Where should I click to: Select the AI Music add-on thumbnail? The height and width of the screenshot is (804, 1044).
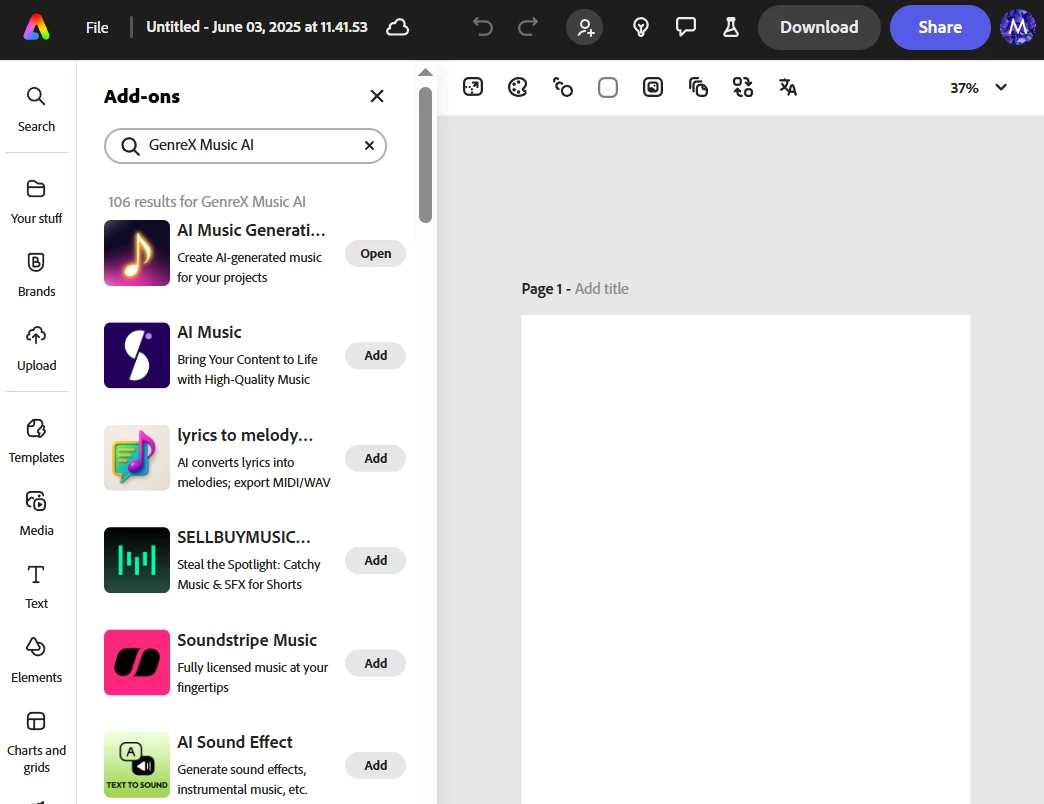coord(137,355)
